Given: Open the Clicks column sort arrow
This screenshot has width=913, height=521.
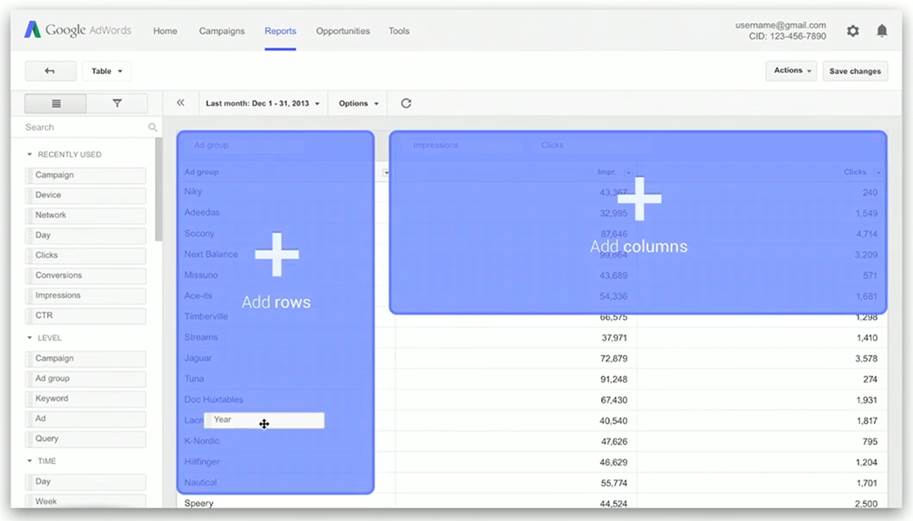Looking at the screenshot, I should click(x=877, y=172).
